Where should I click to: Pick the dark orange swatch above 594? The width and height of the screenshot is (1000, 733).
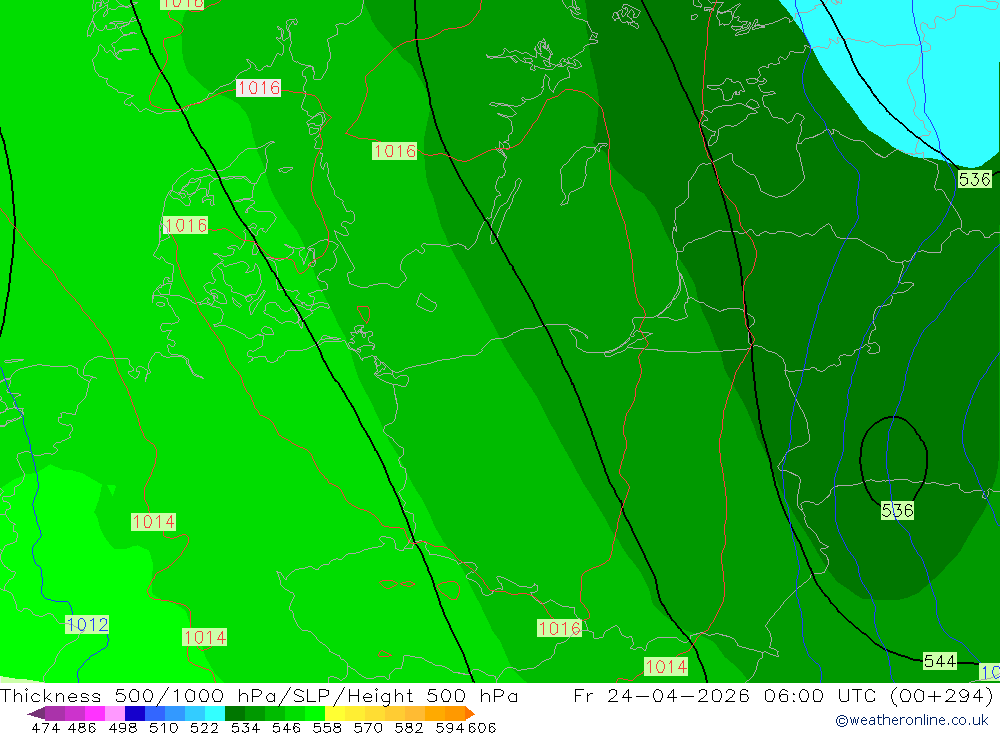pyautogui.click(x=455, y=713)
